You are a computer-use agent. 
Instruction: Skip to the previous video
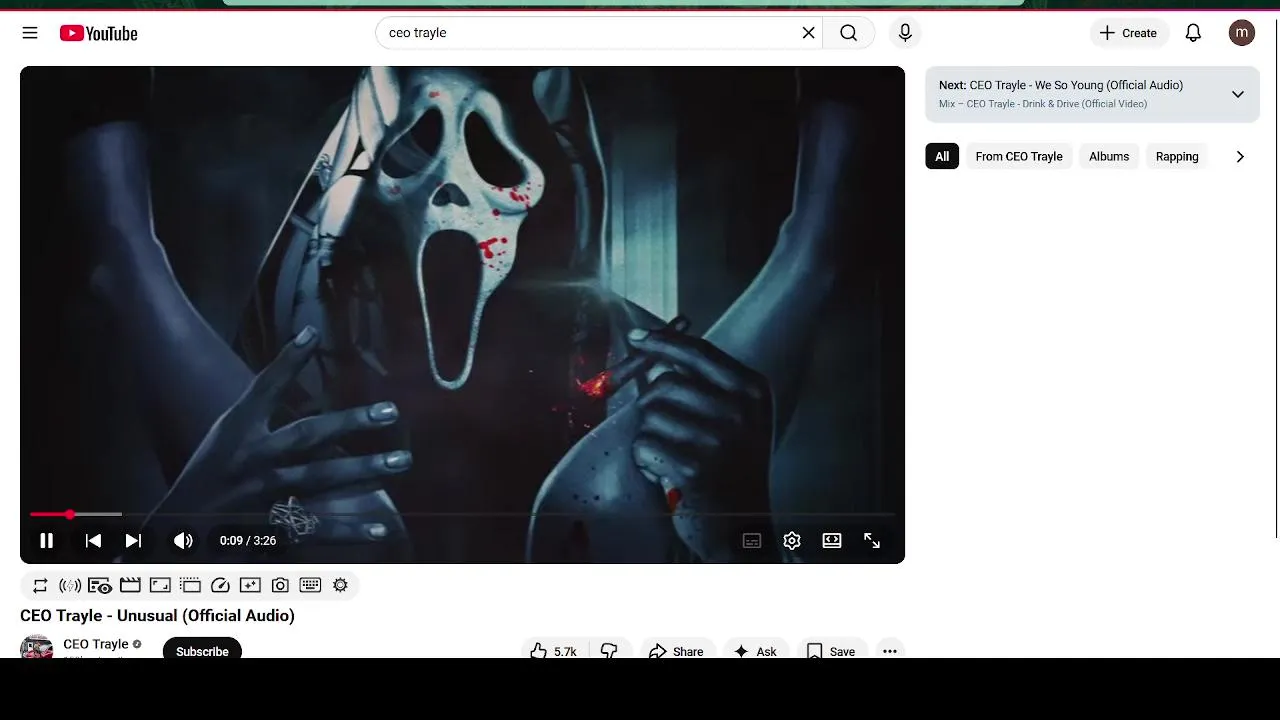point(93,541)
